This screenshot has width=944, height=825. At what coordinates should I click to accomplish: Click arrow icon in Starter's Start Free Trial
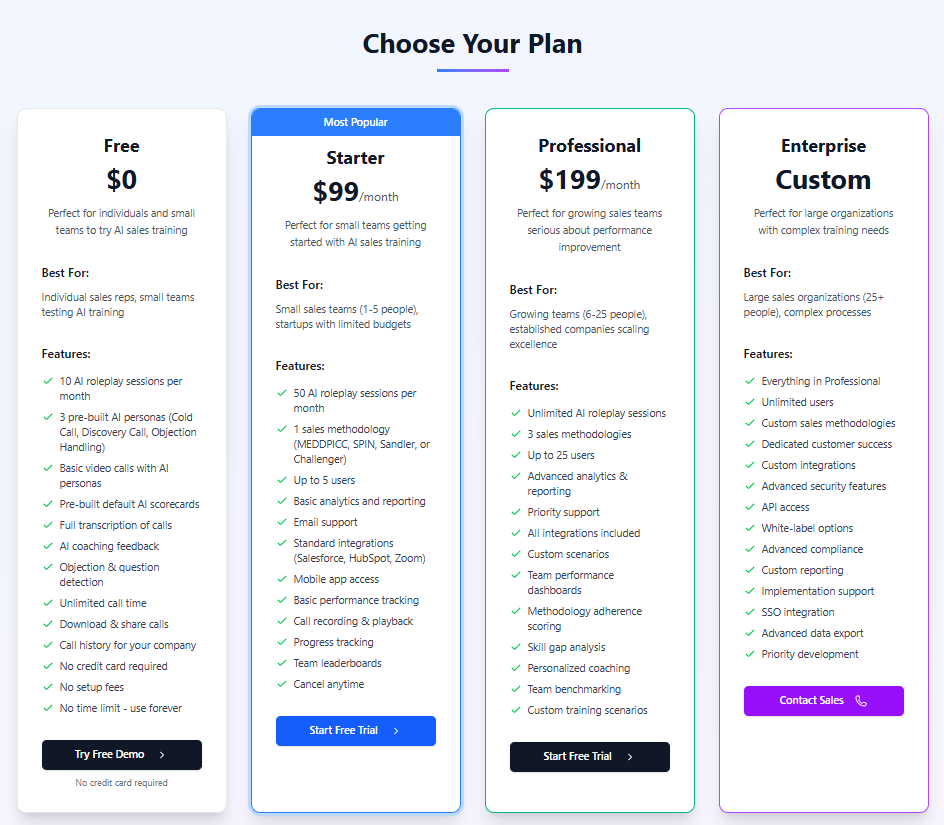(x=396, y=731)
